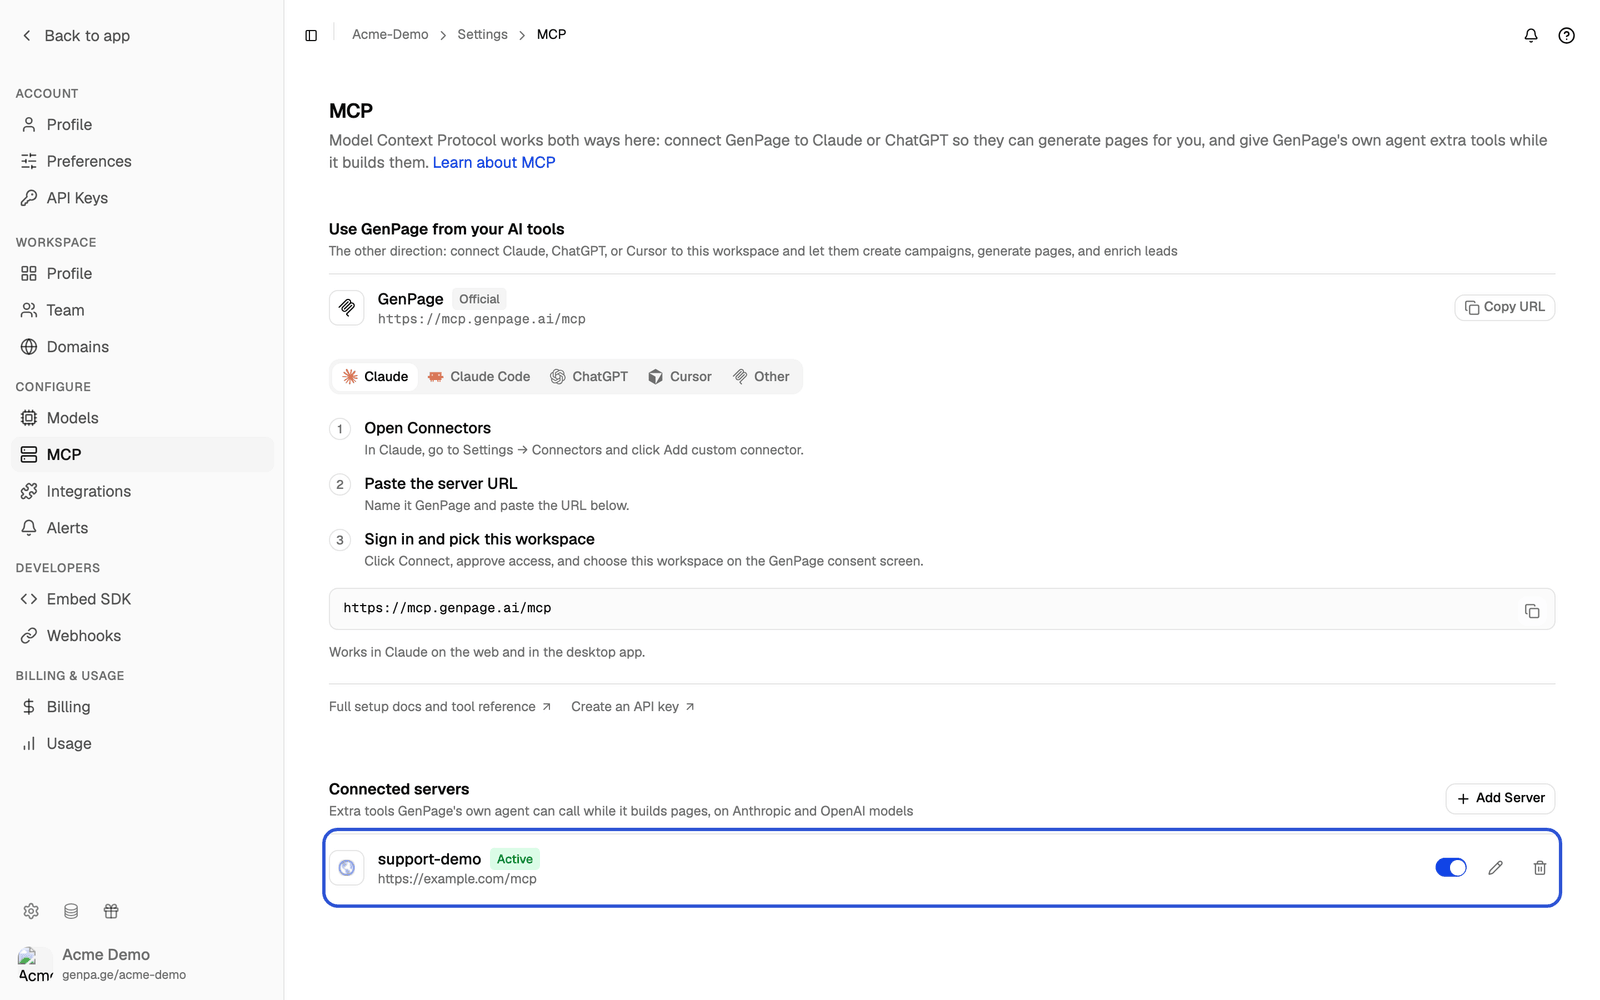The height and width of the screenshot is (1000, 1600).
Task: Open the gift icon at the sidebar bottom
Action: coord(111,911)
